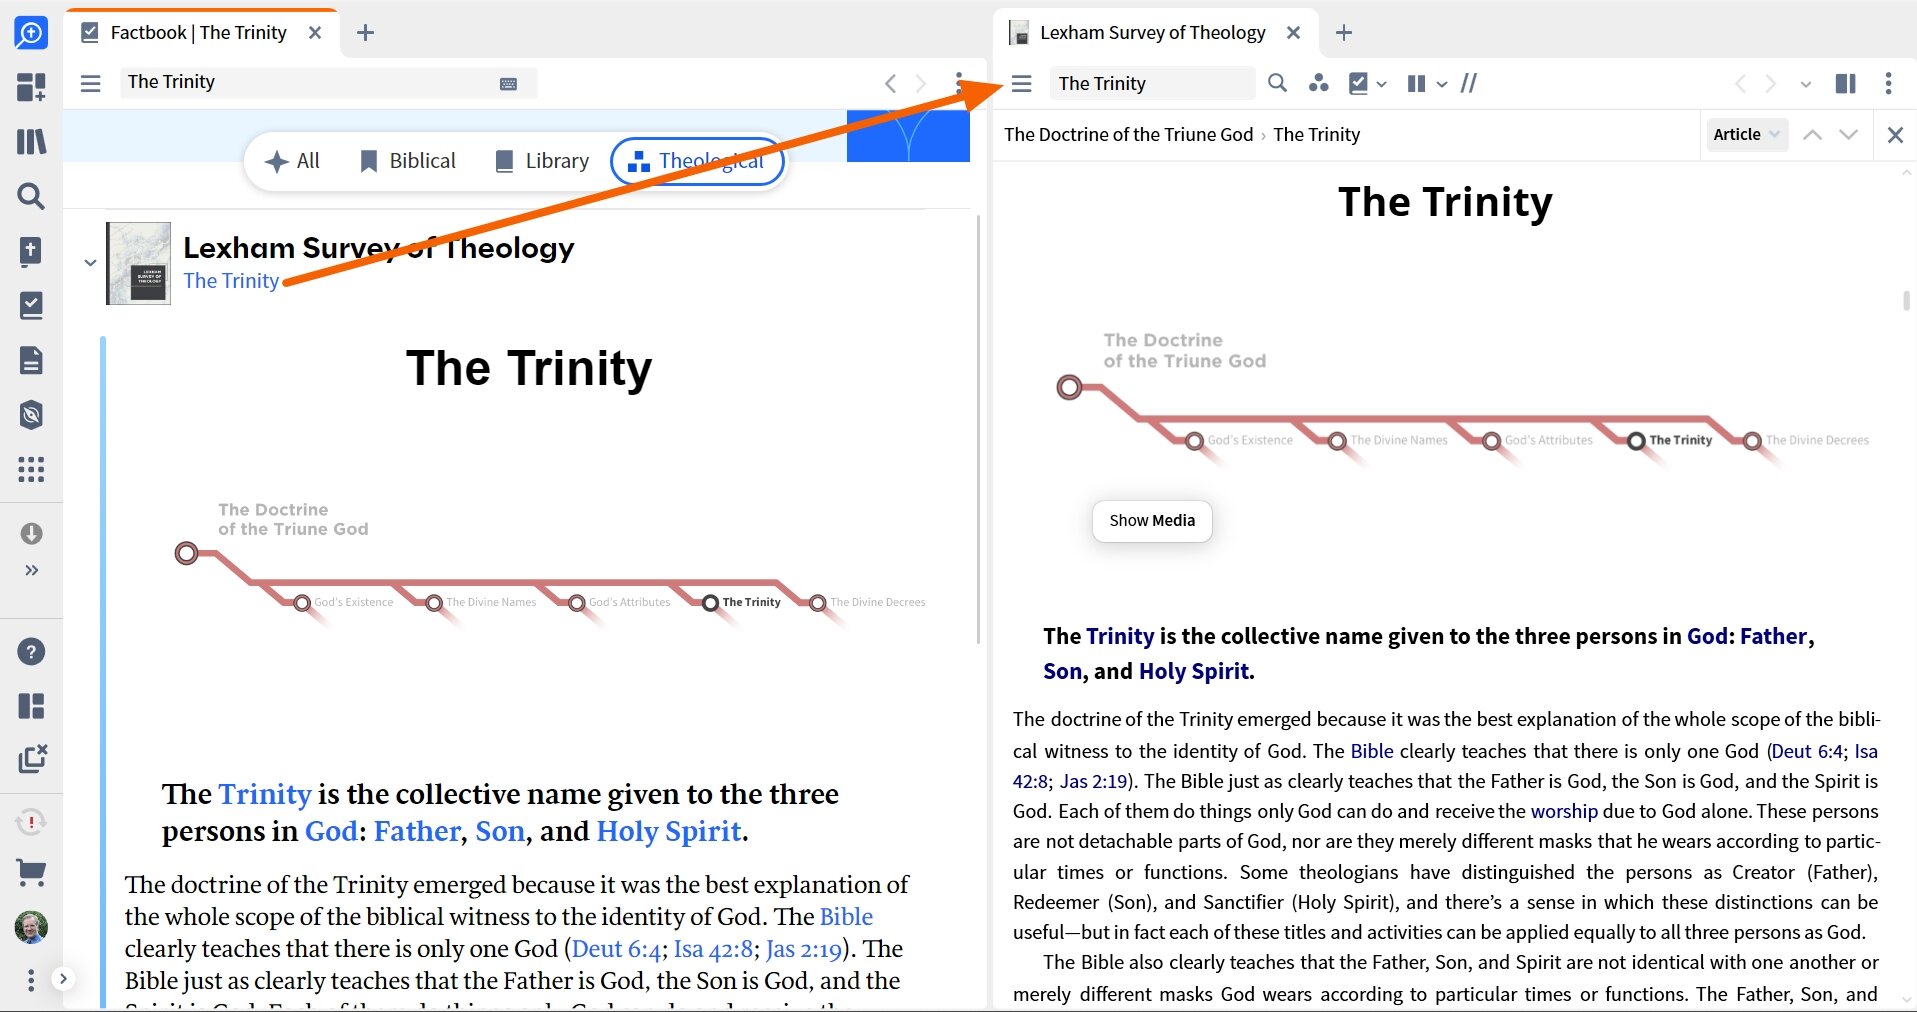This screenshot has height=1012, width=1917.
Task: Open the layouts dashboard icon in sidebar
Action: tap(31, 87)
